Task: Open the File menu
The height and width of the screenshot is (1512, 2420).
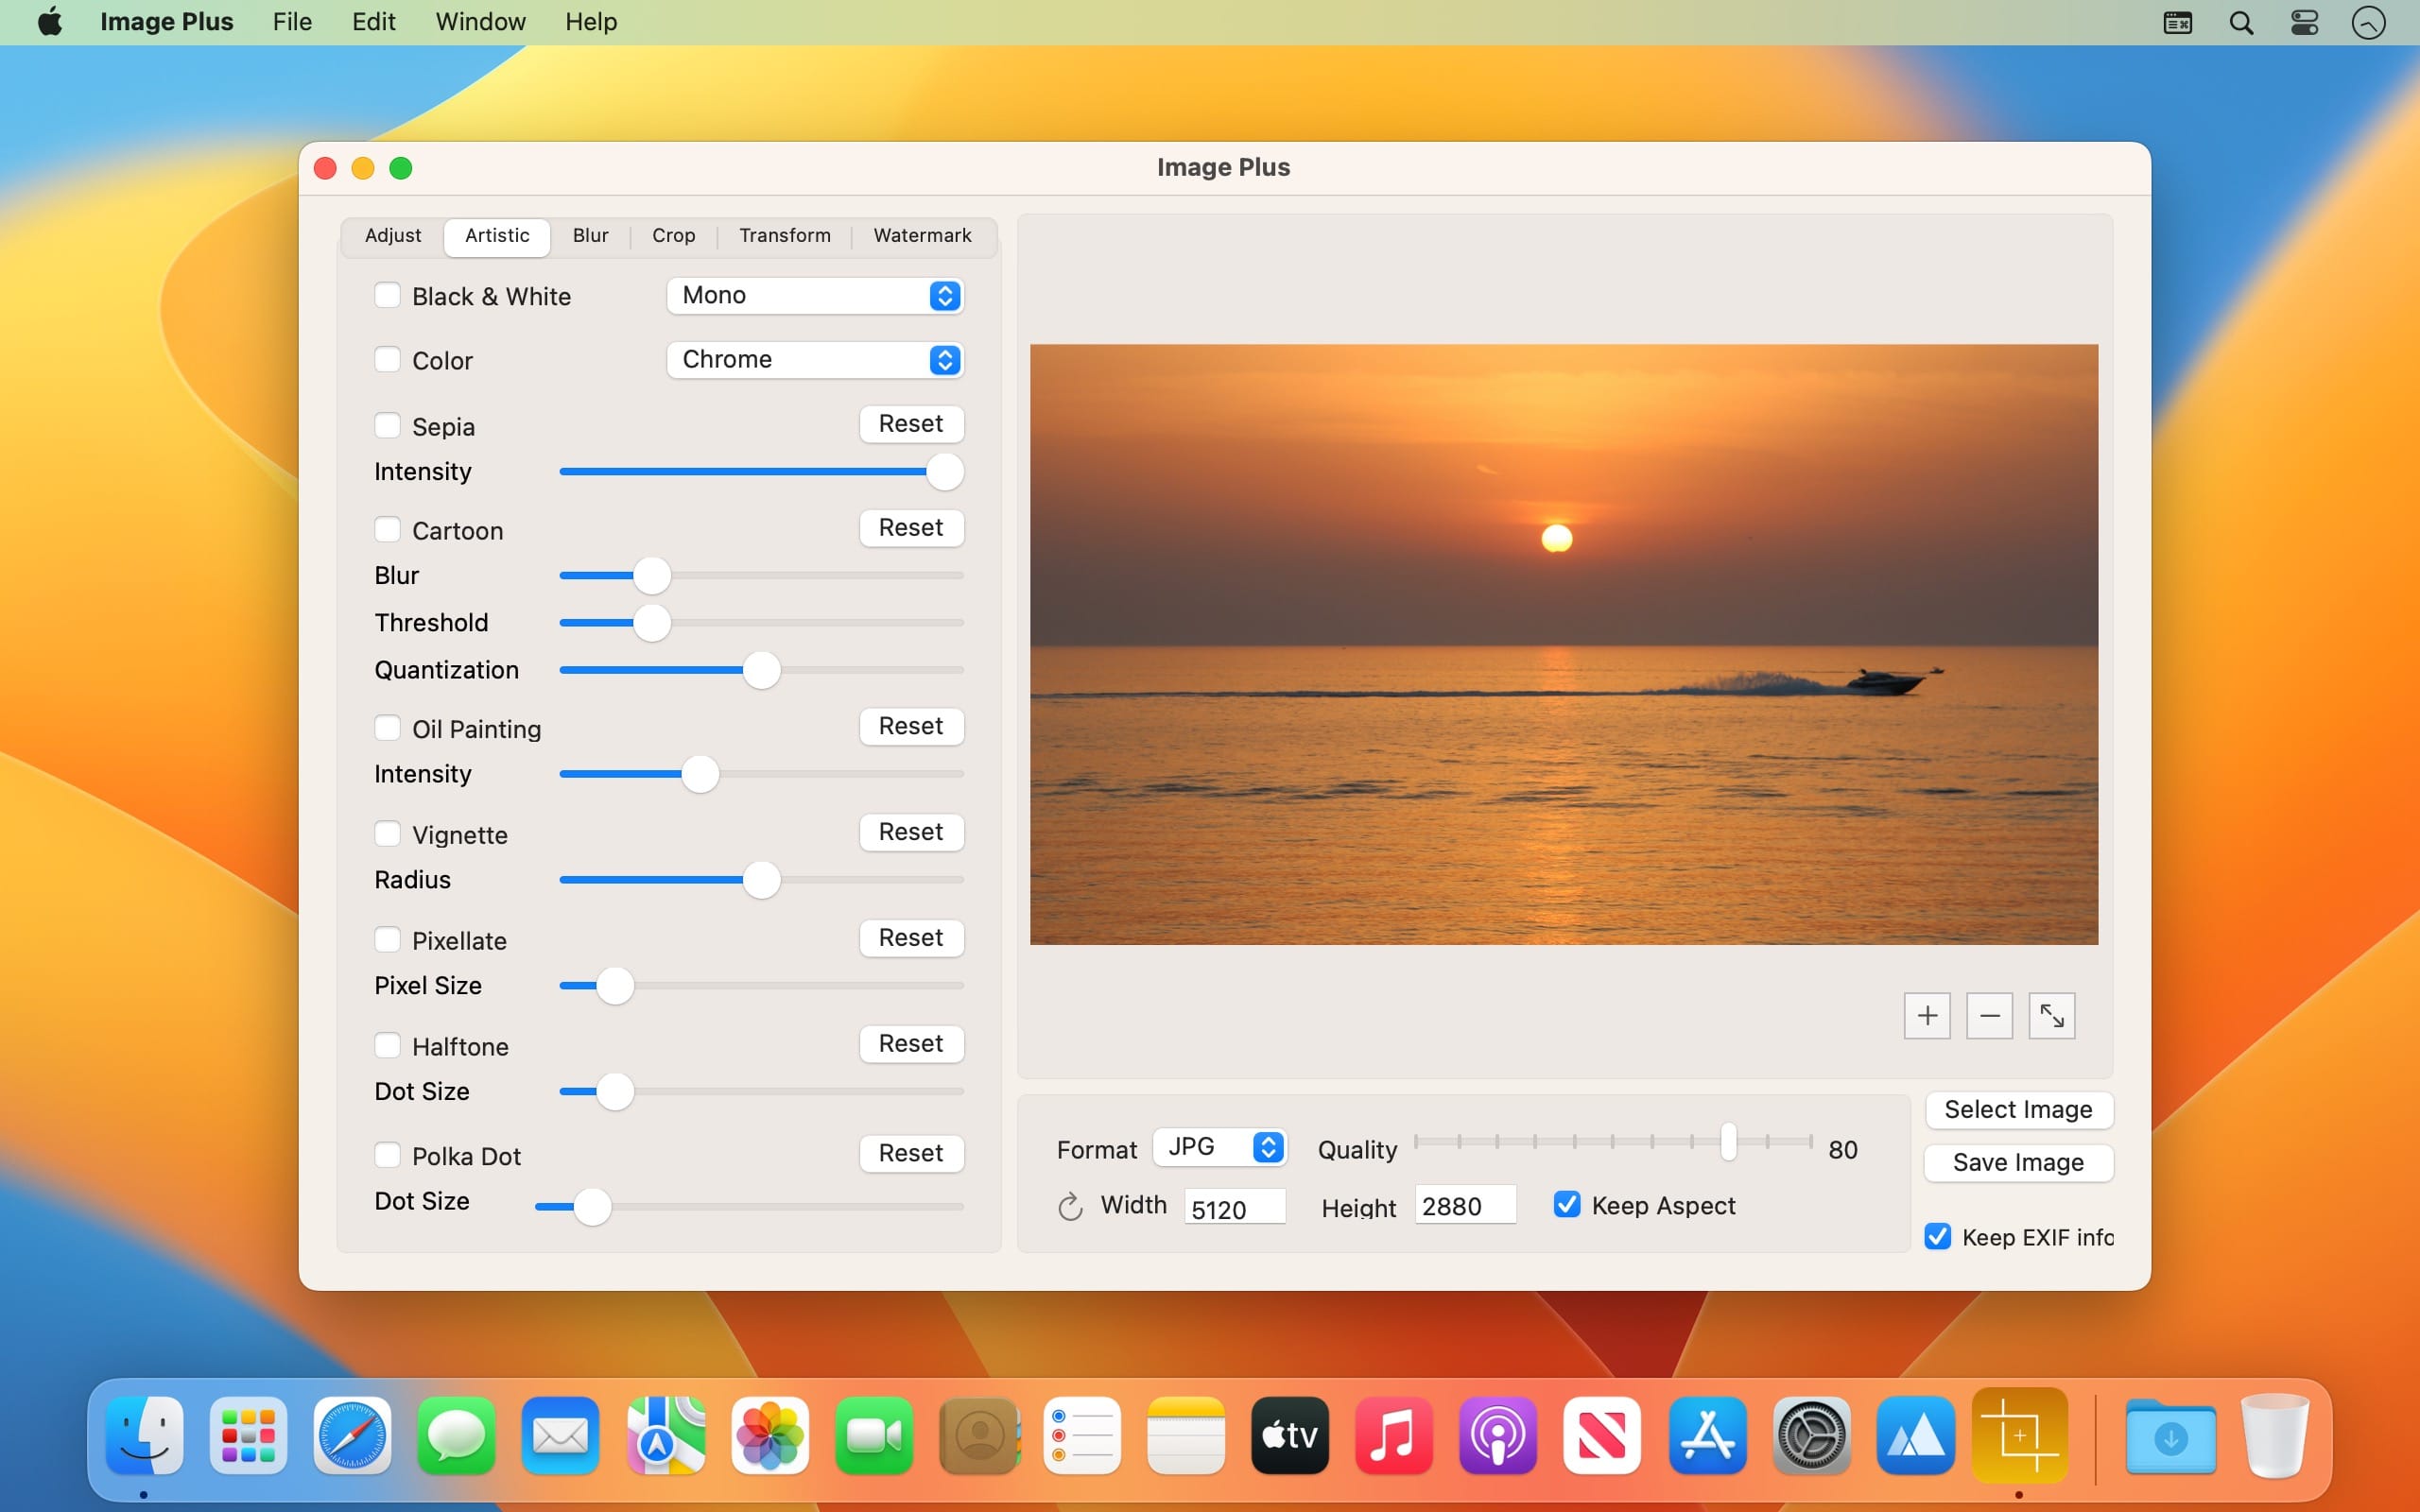Action: click(292, 22)
